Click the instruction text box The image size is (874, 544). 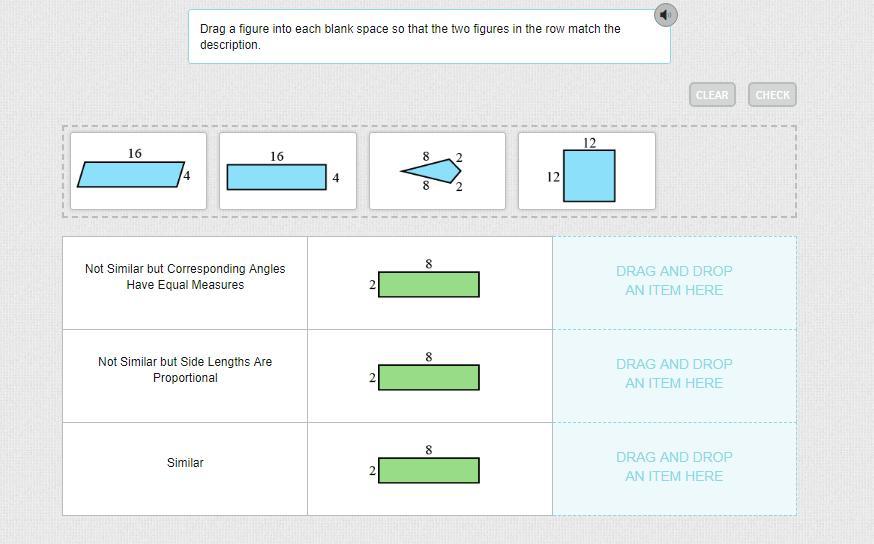pos(429,37)
